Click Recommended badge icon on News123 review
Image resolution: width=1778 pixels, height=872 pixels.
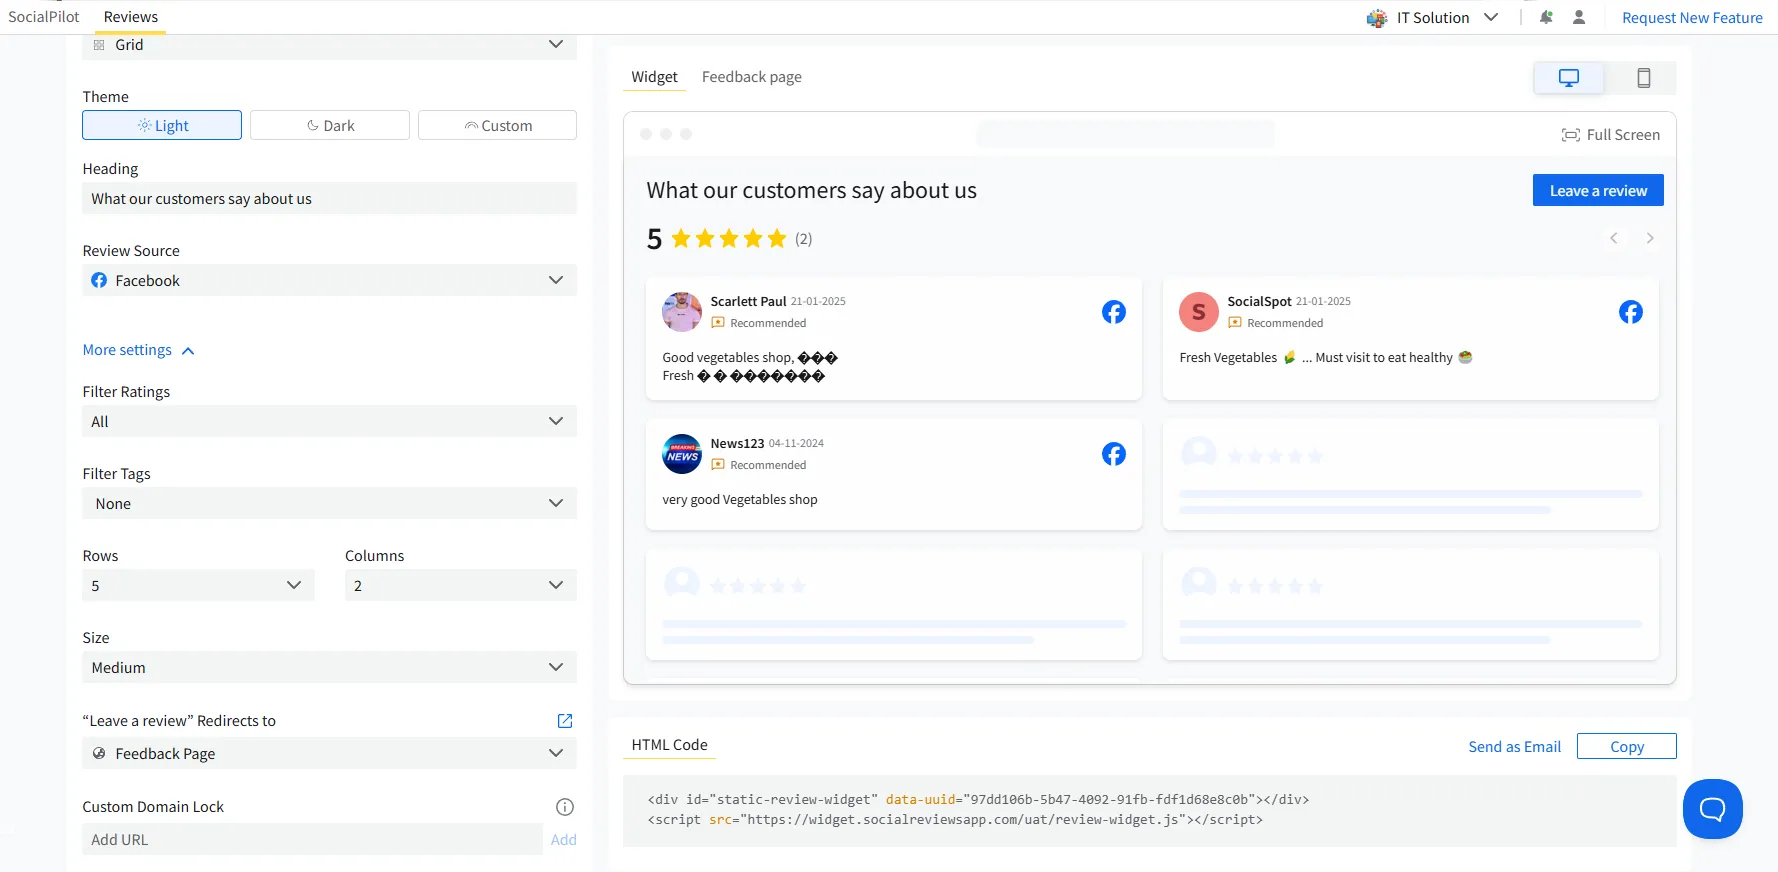point(718,465)
